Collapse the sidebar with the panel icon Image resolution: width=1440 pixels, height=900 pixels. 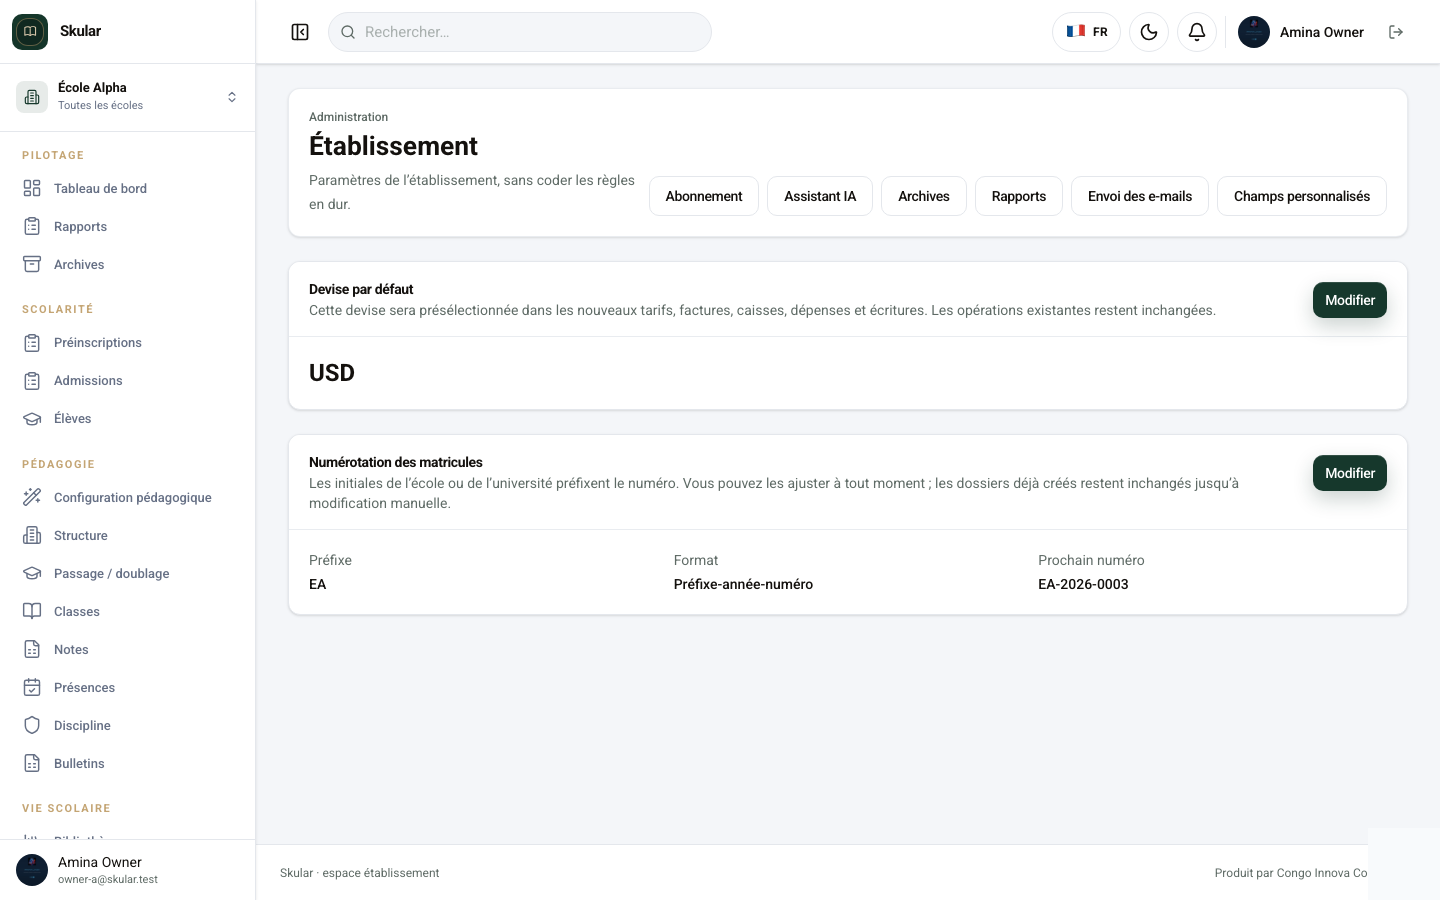(300, 32)
